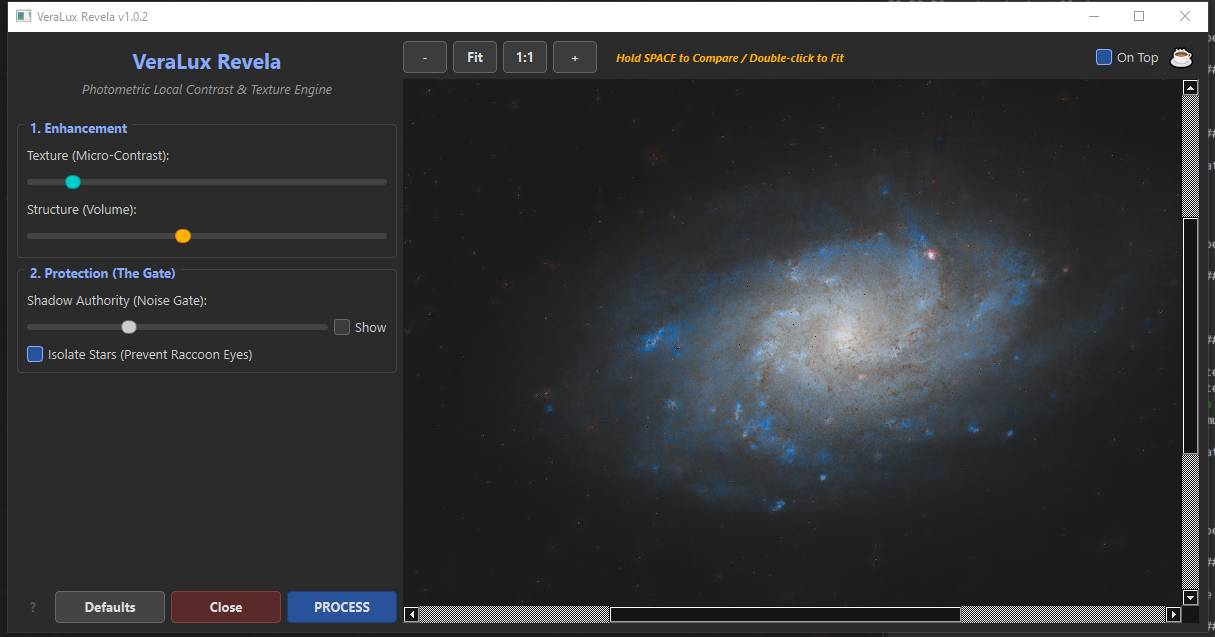The height and width of the screenshot is (637, 1215).
Task: Enable the On Top checkbox
Action: 1104,57
